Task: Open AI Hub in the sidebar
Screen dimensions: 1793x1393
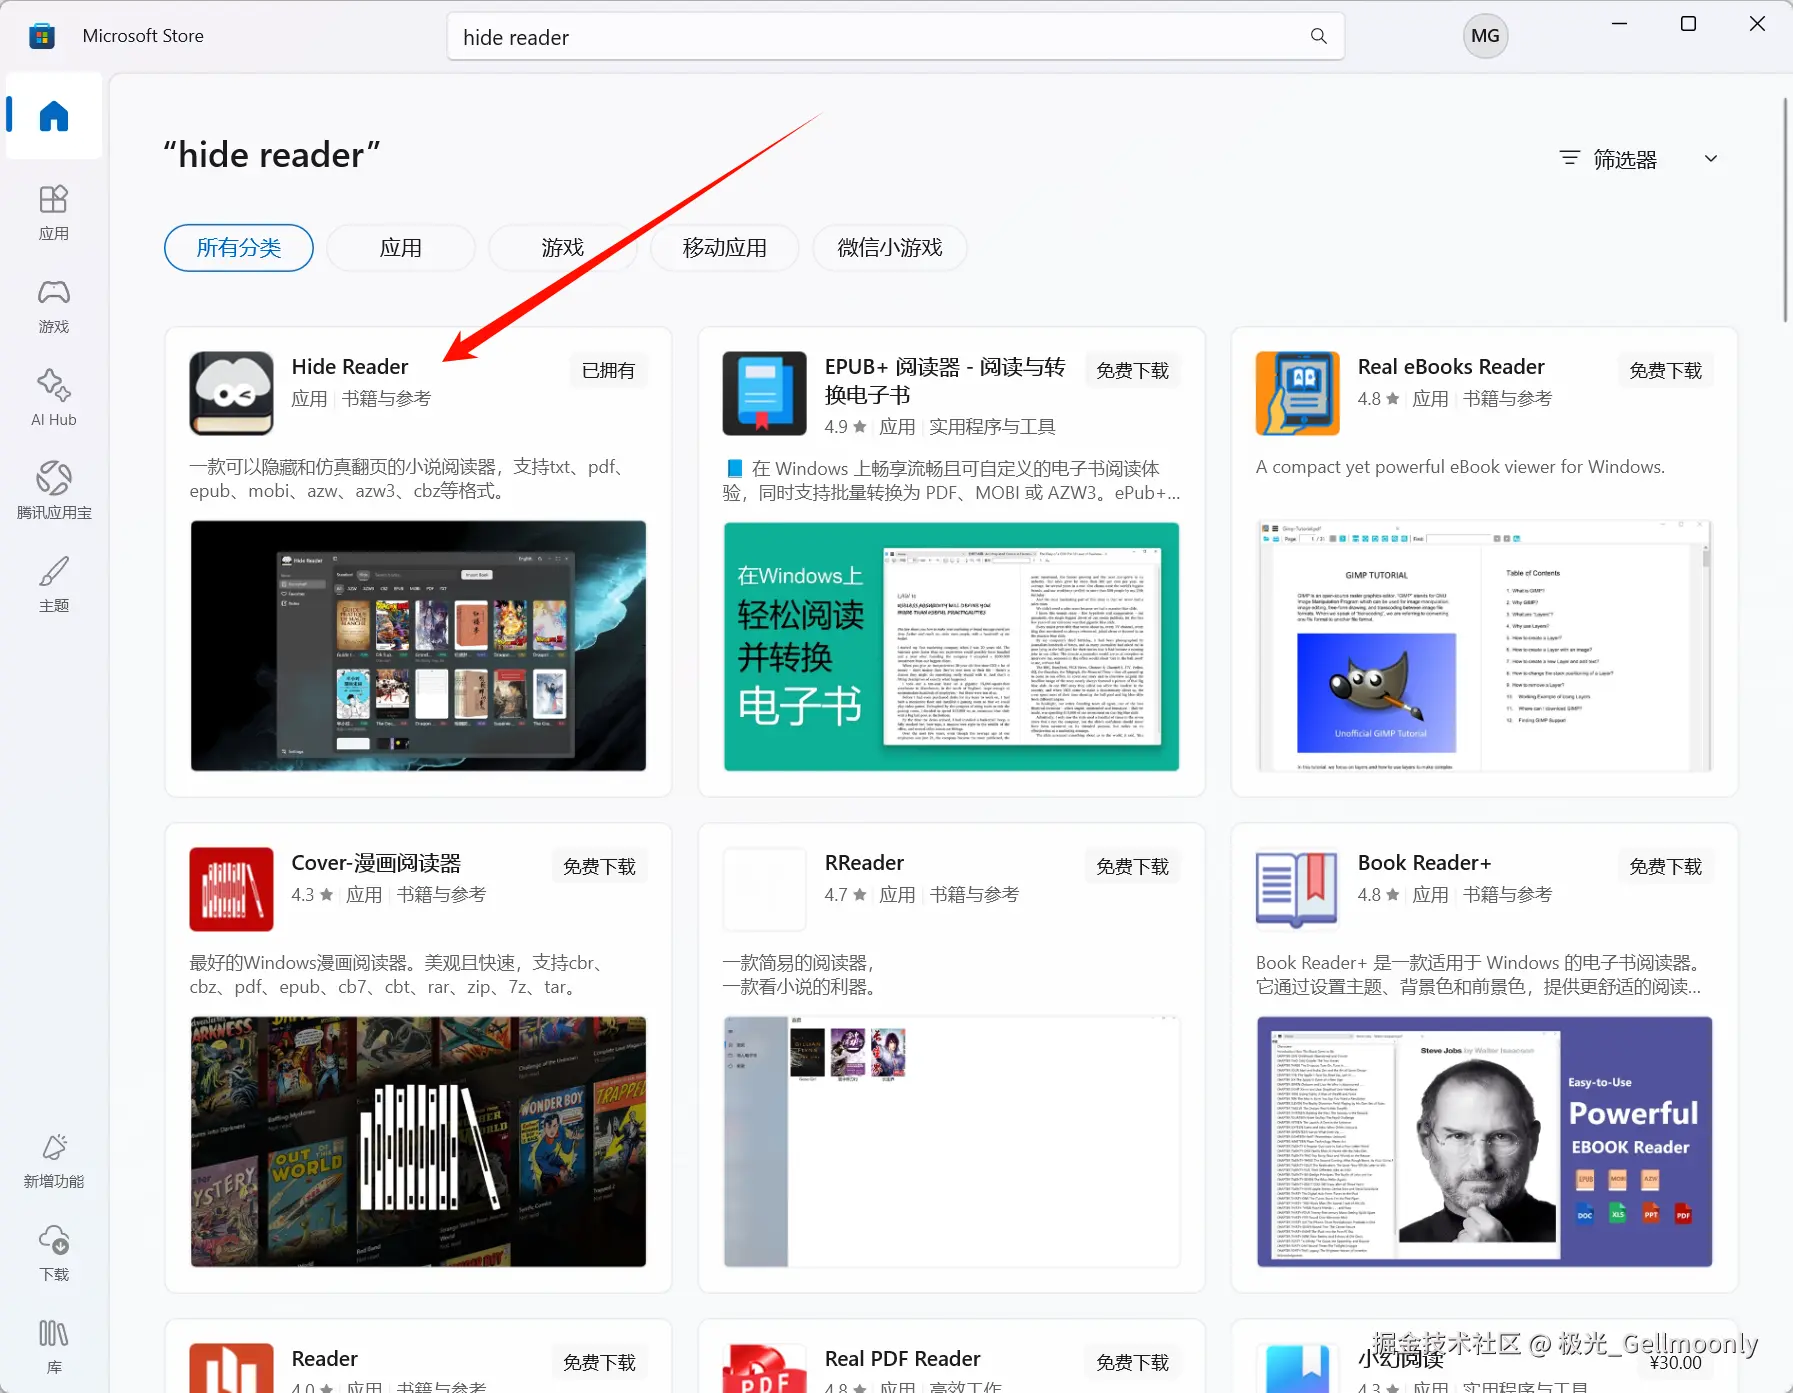Action: [54, 398]
